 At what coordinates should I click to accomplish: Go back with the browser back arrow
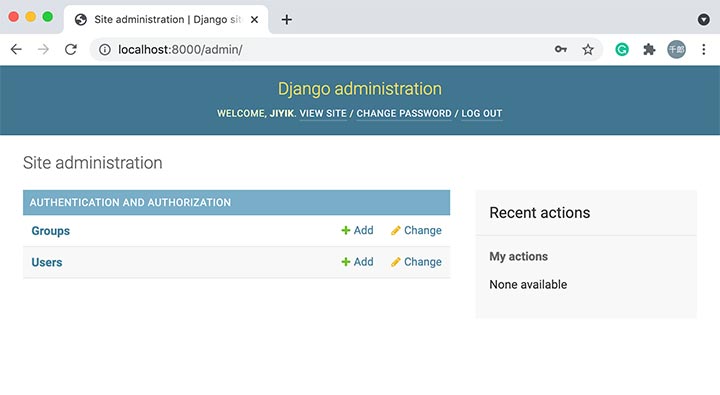(16, 49)
